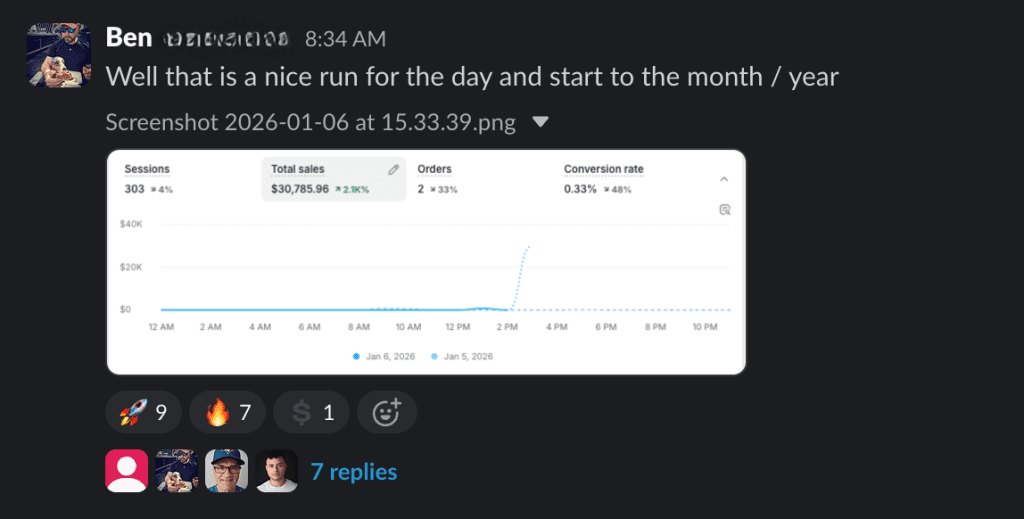Click the fire emoji reaction
Viewport: 1024px width, 519px height.
click(227, 412)
